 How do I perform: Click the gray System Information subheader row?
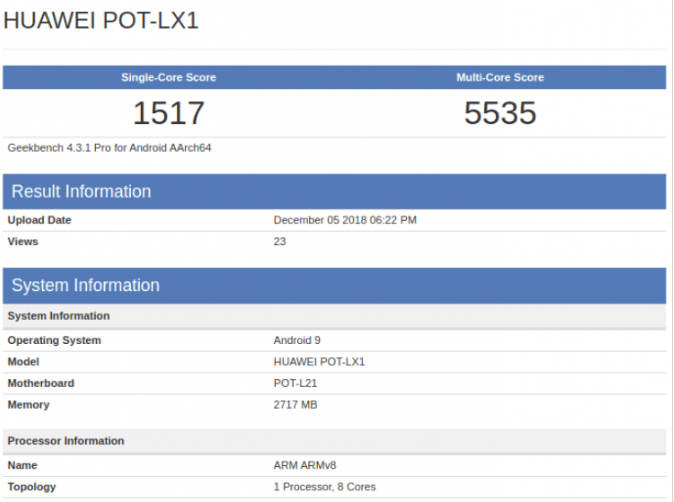coord(334,316)
